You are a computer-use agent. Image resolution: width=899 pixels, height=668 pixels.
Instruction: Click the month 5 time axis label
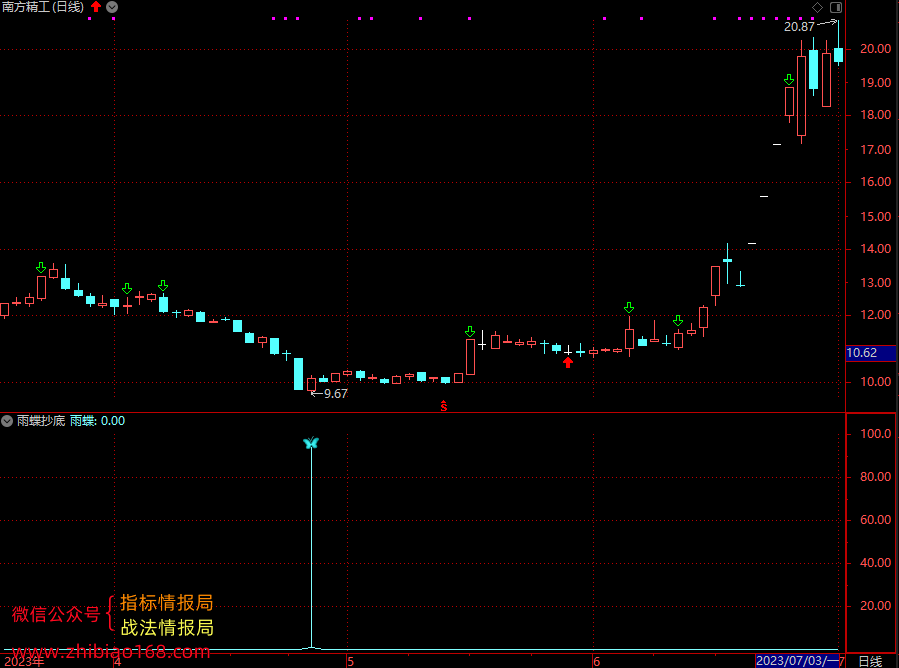350,662
